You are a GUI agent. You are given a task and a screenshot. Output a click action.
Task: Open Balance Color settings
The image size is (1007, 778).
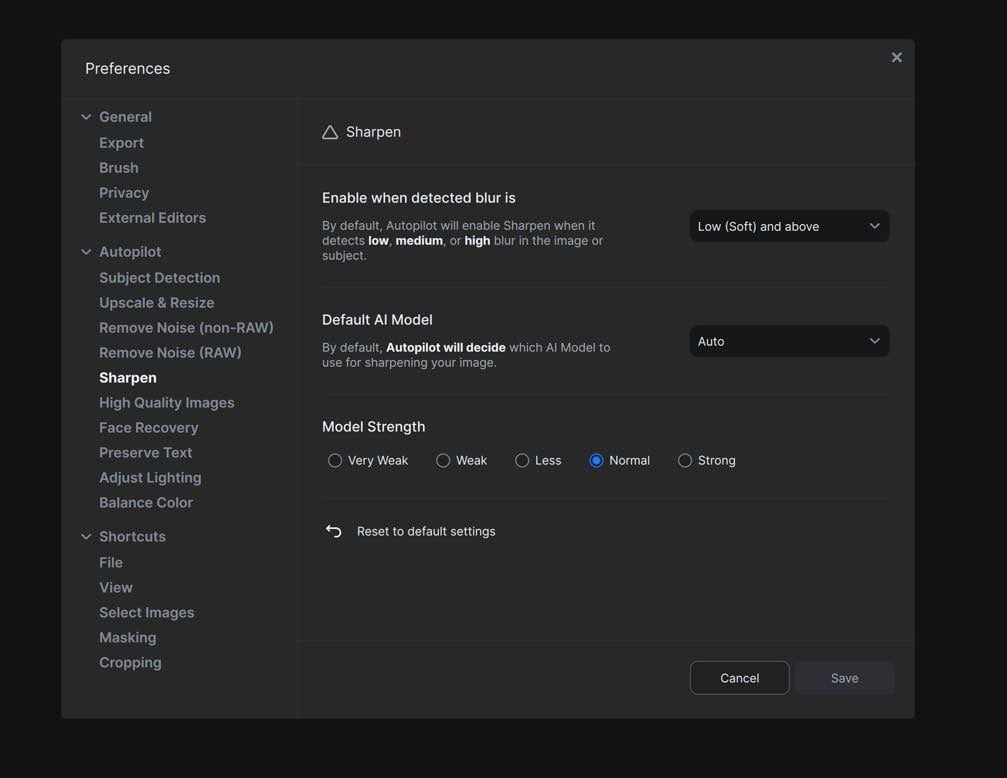point(146,503)
